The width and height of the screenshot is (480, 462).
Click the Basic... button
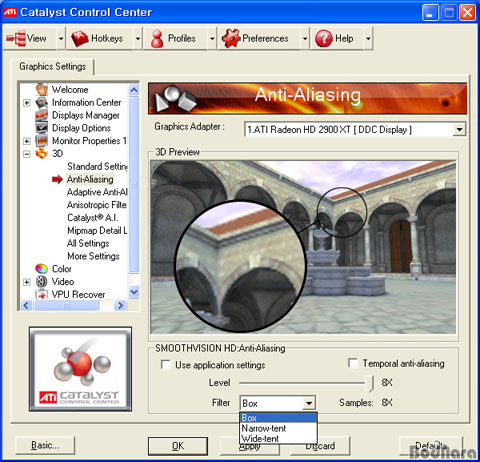(45, 445)
